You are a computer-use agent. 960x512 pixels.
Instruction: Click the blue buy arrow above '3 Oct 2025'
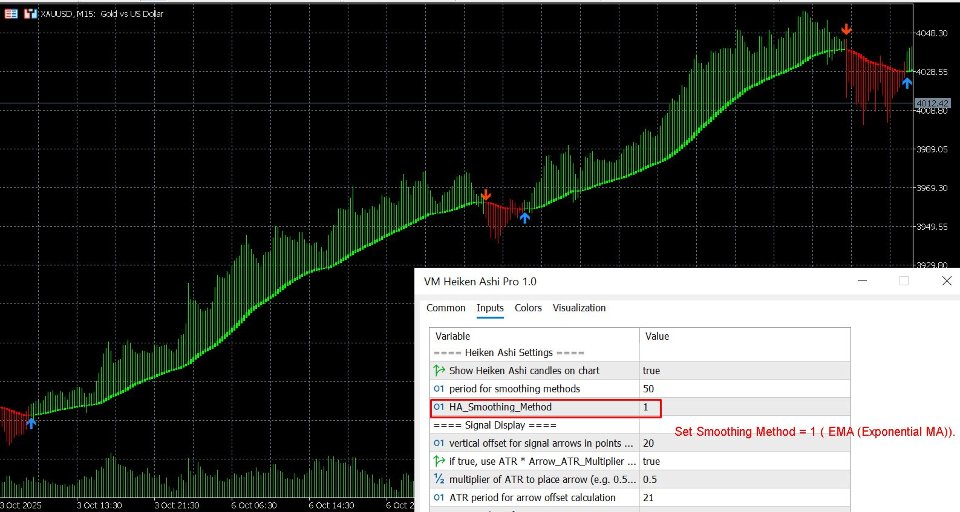pyautogui.click(x=31, y=422)
